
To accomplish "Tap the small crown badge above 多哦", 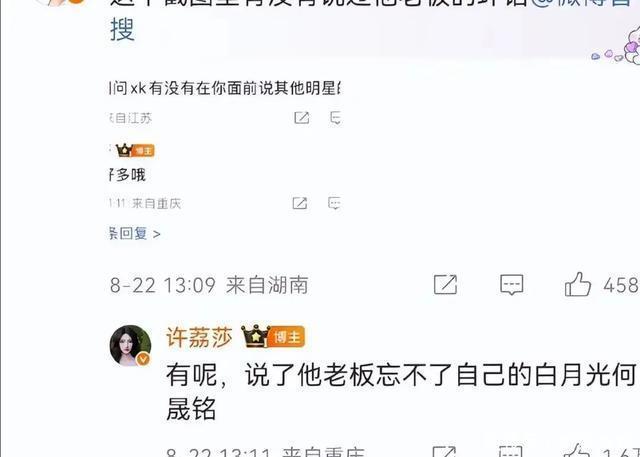I will coord(124,151).
